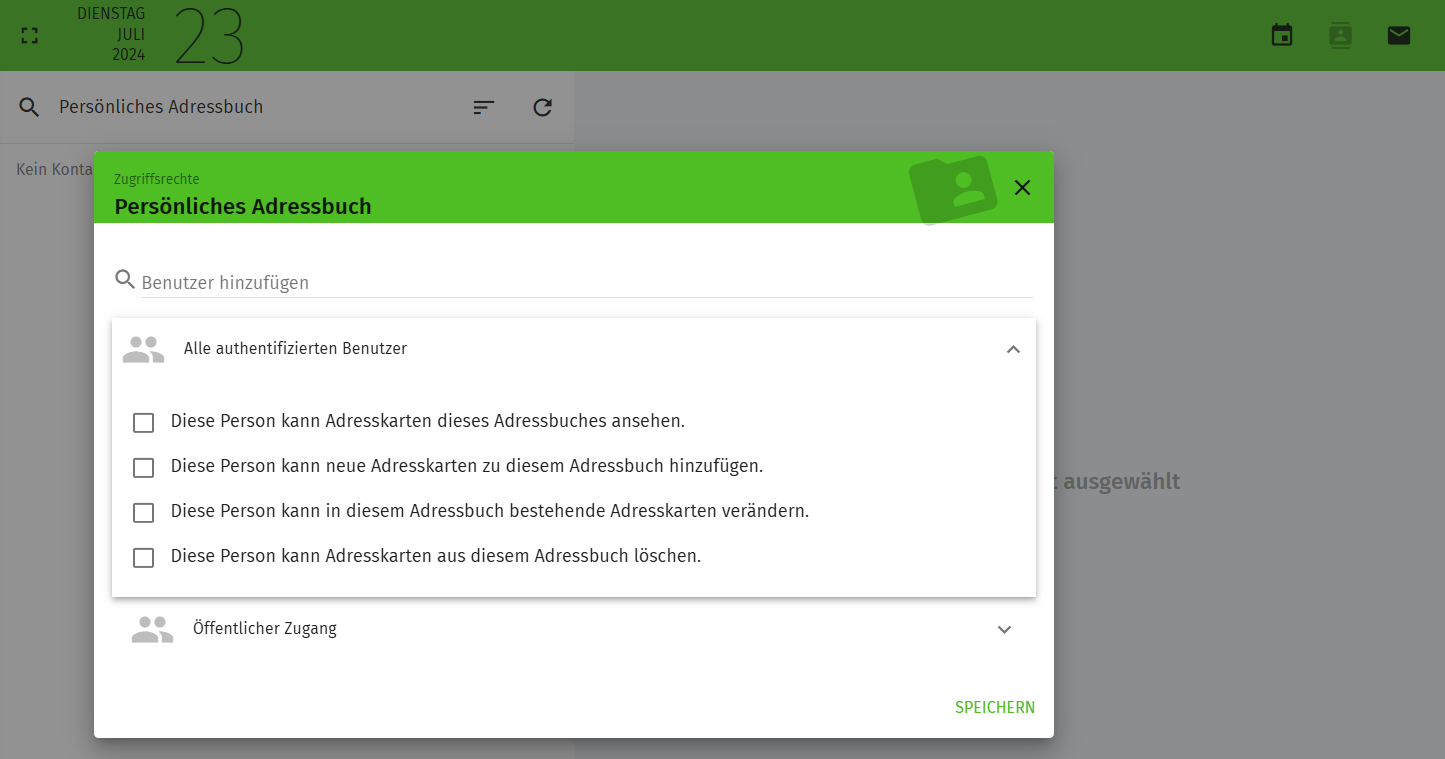Open the sort options icon
This screenshot has width=1445, height=759.
click(484, 107)
